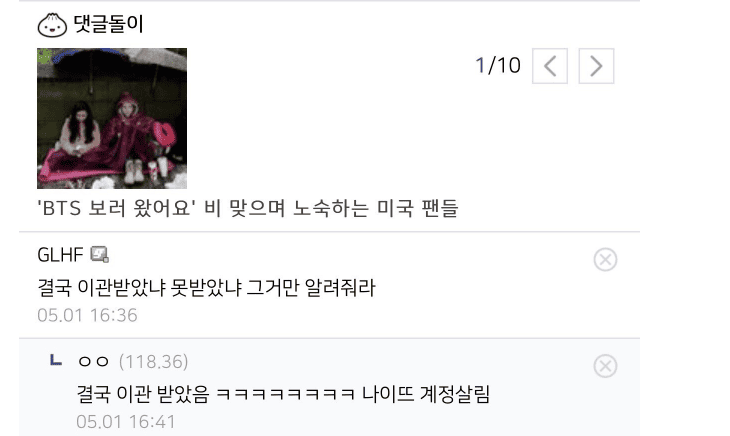Image resolution: width=730 pixels, height=436 pixels.
Task: Open headline 'BTS 보러 왔어요' link
Action: pyautogui.click(x=248, y=208)
